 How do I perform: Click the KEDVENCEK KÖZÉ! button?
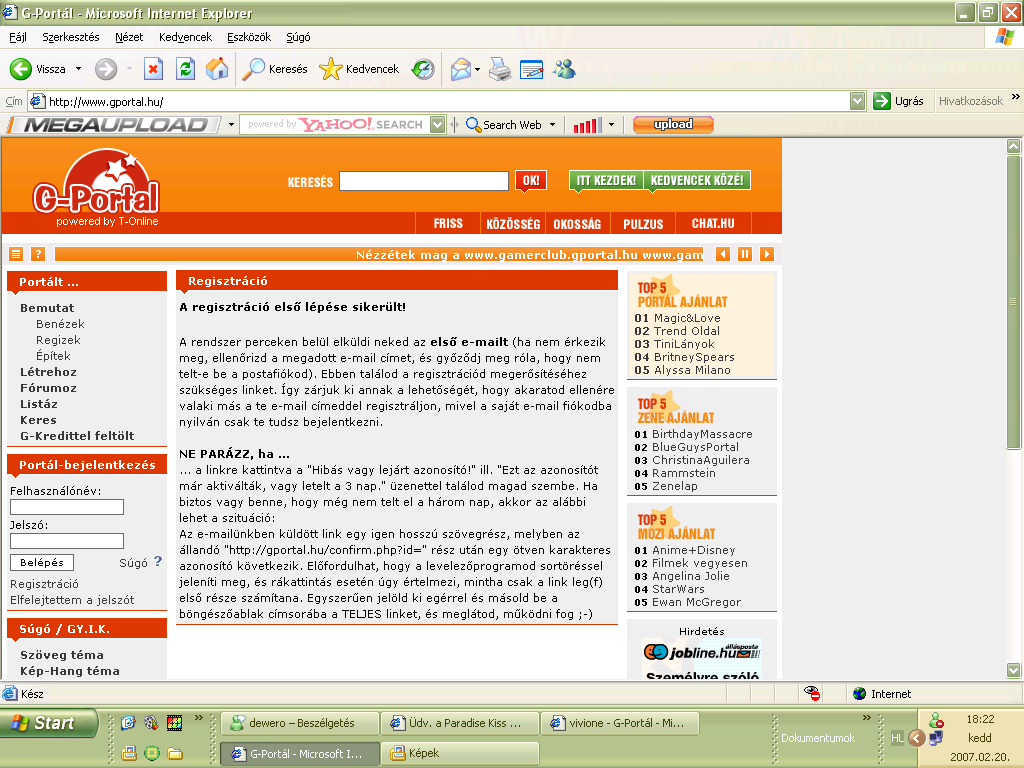tap(697, 180)
